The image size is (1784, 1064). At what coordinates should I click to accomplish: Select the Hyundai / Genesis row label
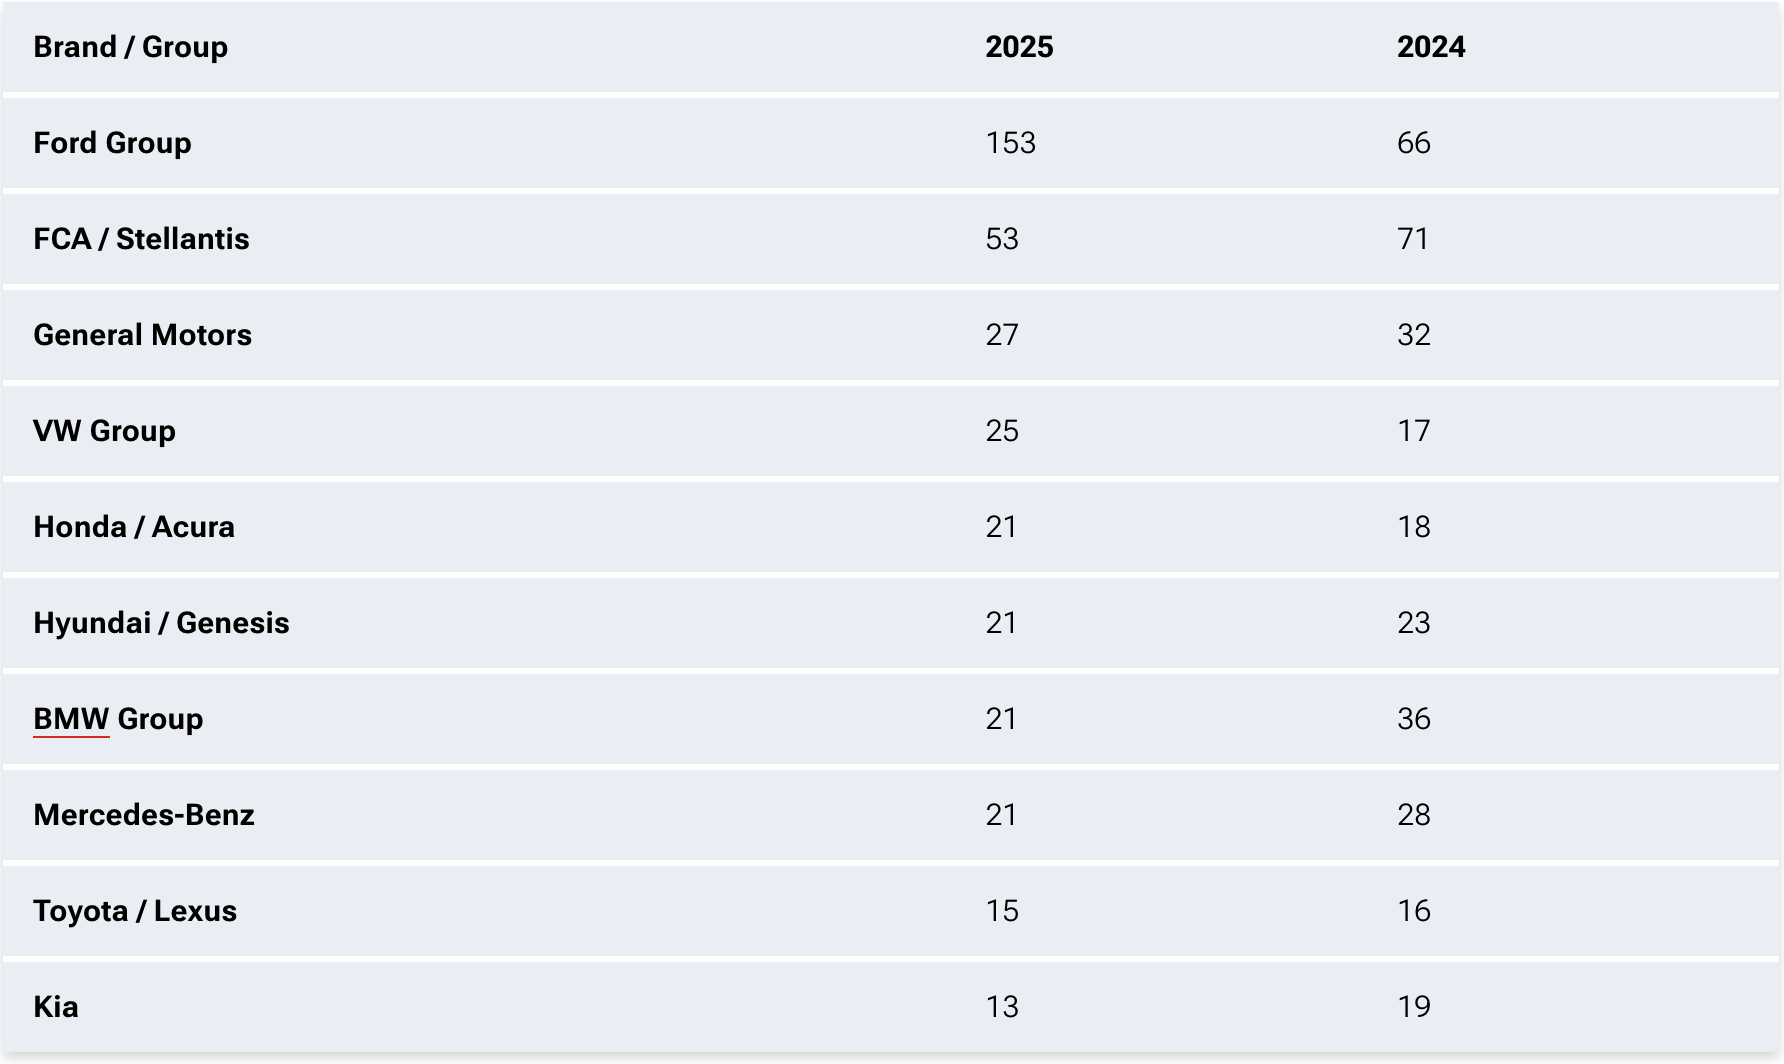click(x=161, y=623)
